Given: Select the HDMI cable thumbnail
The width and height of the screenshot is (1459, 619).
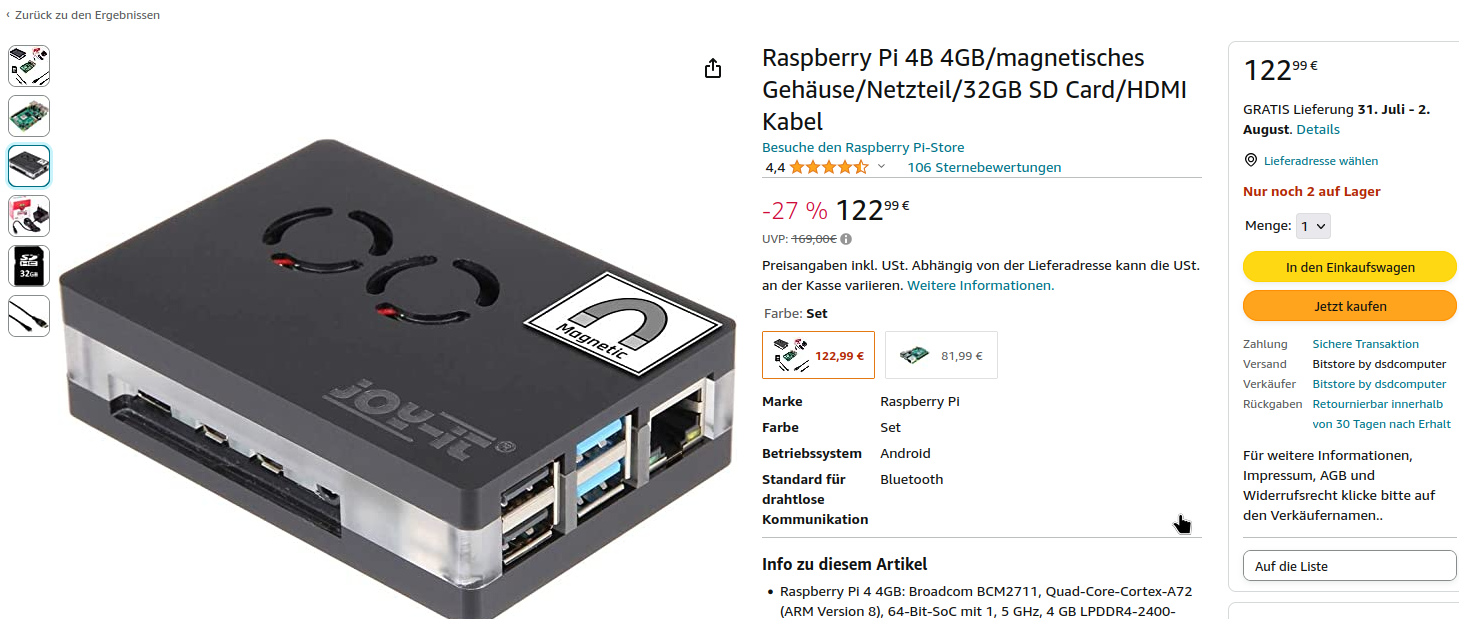Looking at the screenshot, I should click(29, 316).
